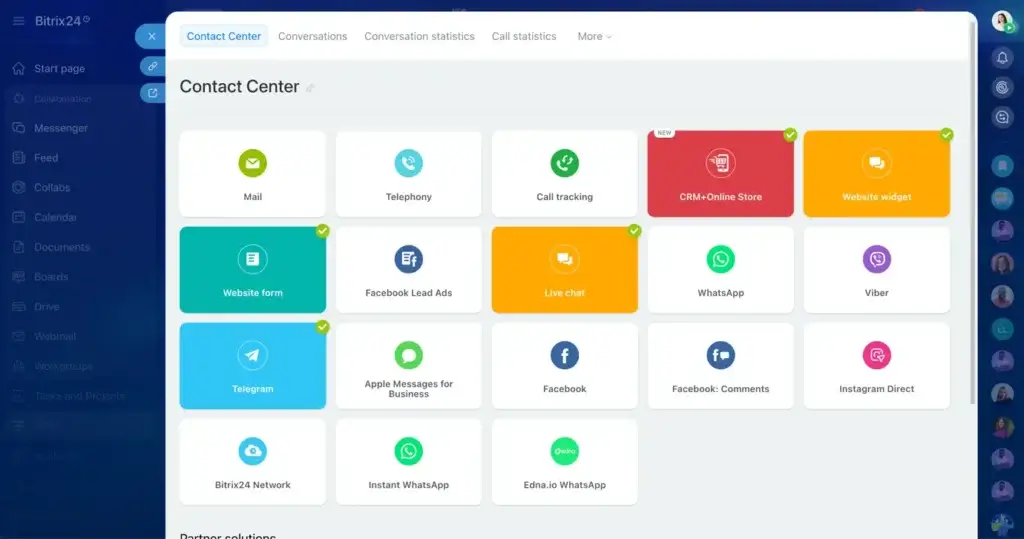Open the Telegram channel card

[x=252, y=366]
